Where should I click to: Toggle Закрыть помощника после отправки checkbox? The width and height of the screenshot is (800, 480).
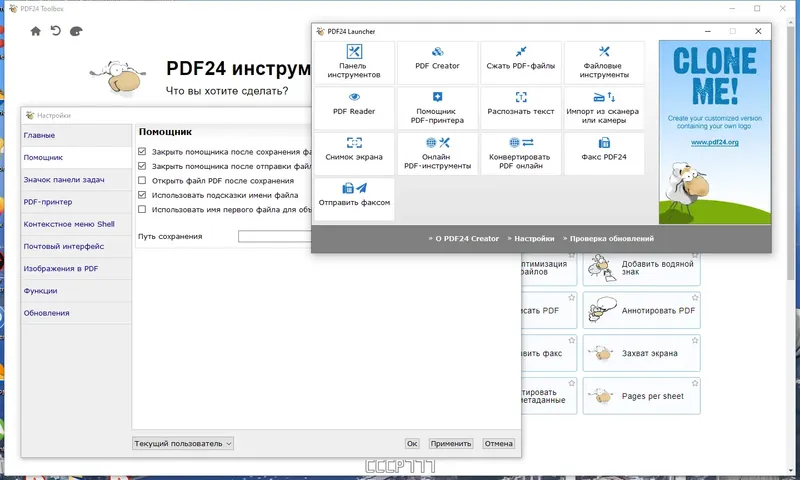(142, 166)
